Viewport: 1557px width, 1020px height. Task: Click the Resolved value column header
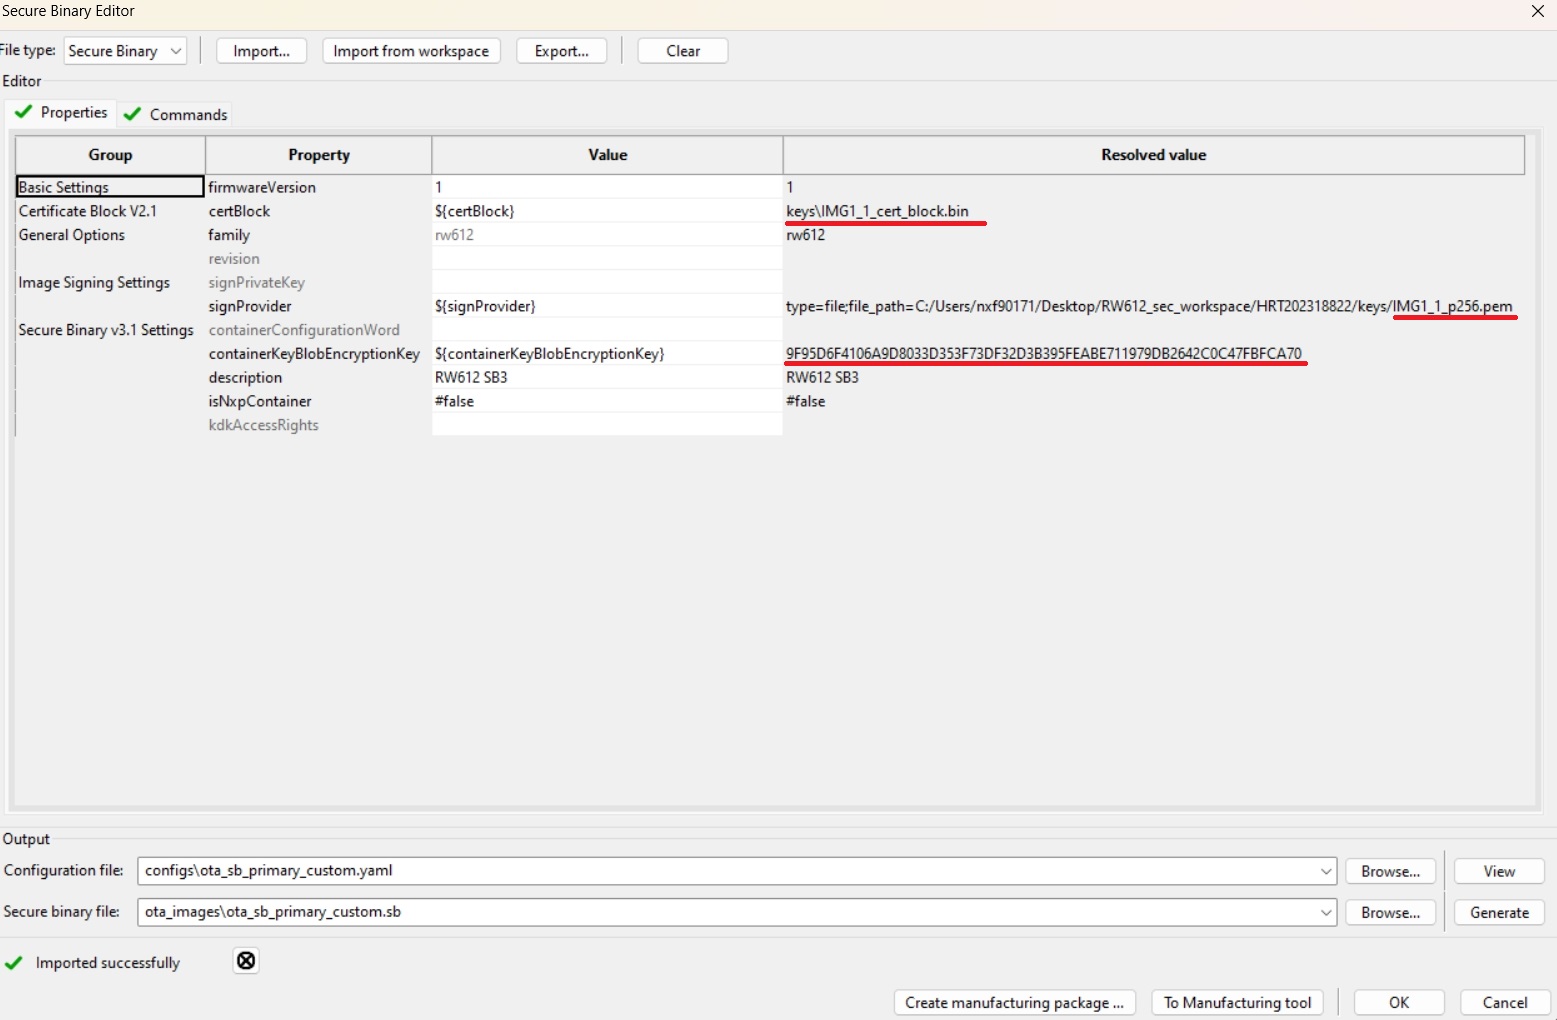click(1154, 155)
